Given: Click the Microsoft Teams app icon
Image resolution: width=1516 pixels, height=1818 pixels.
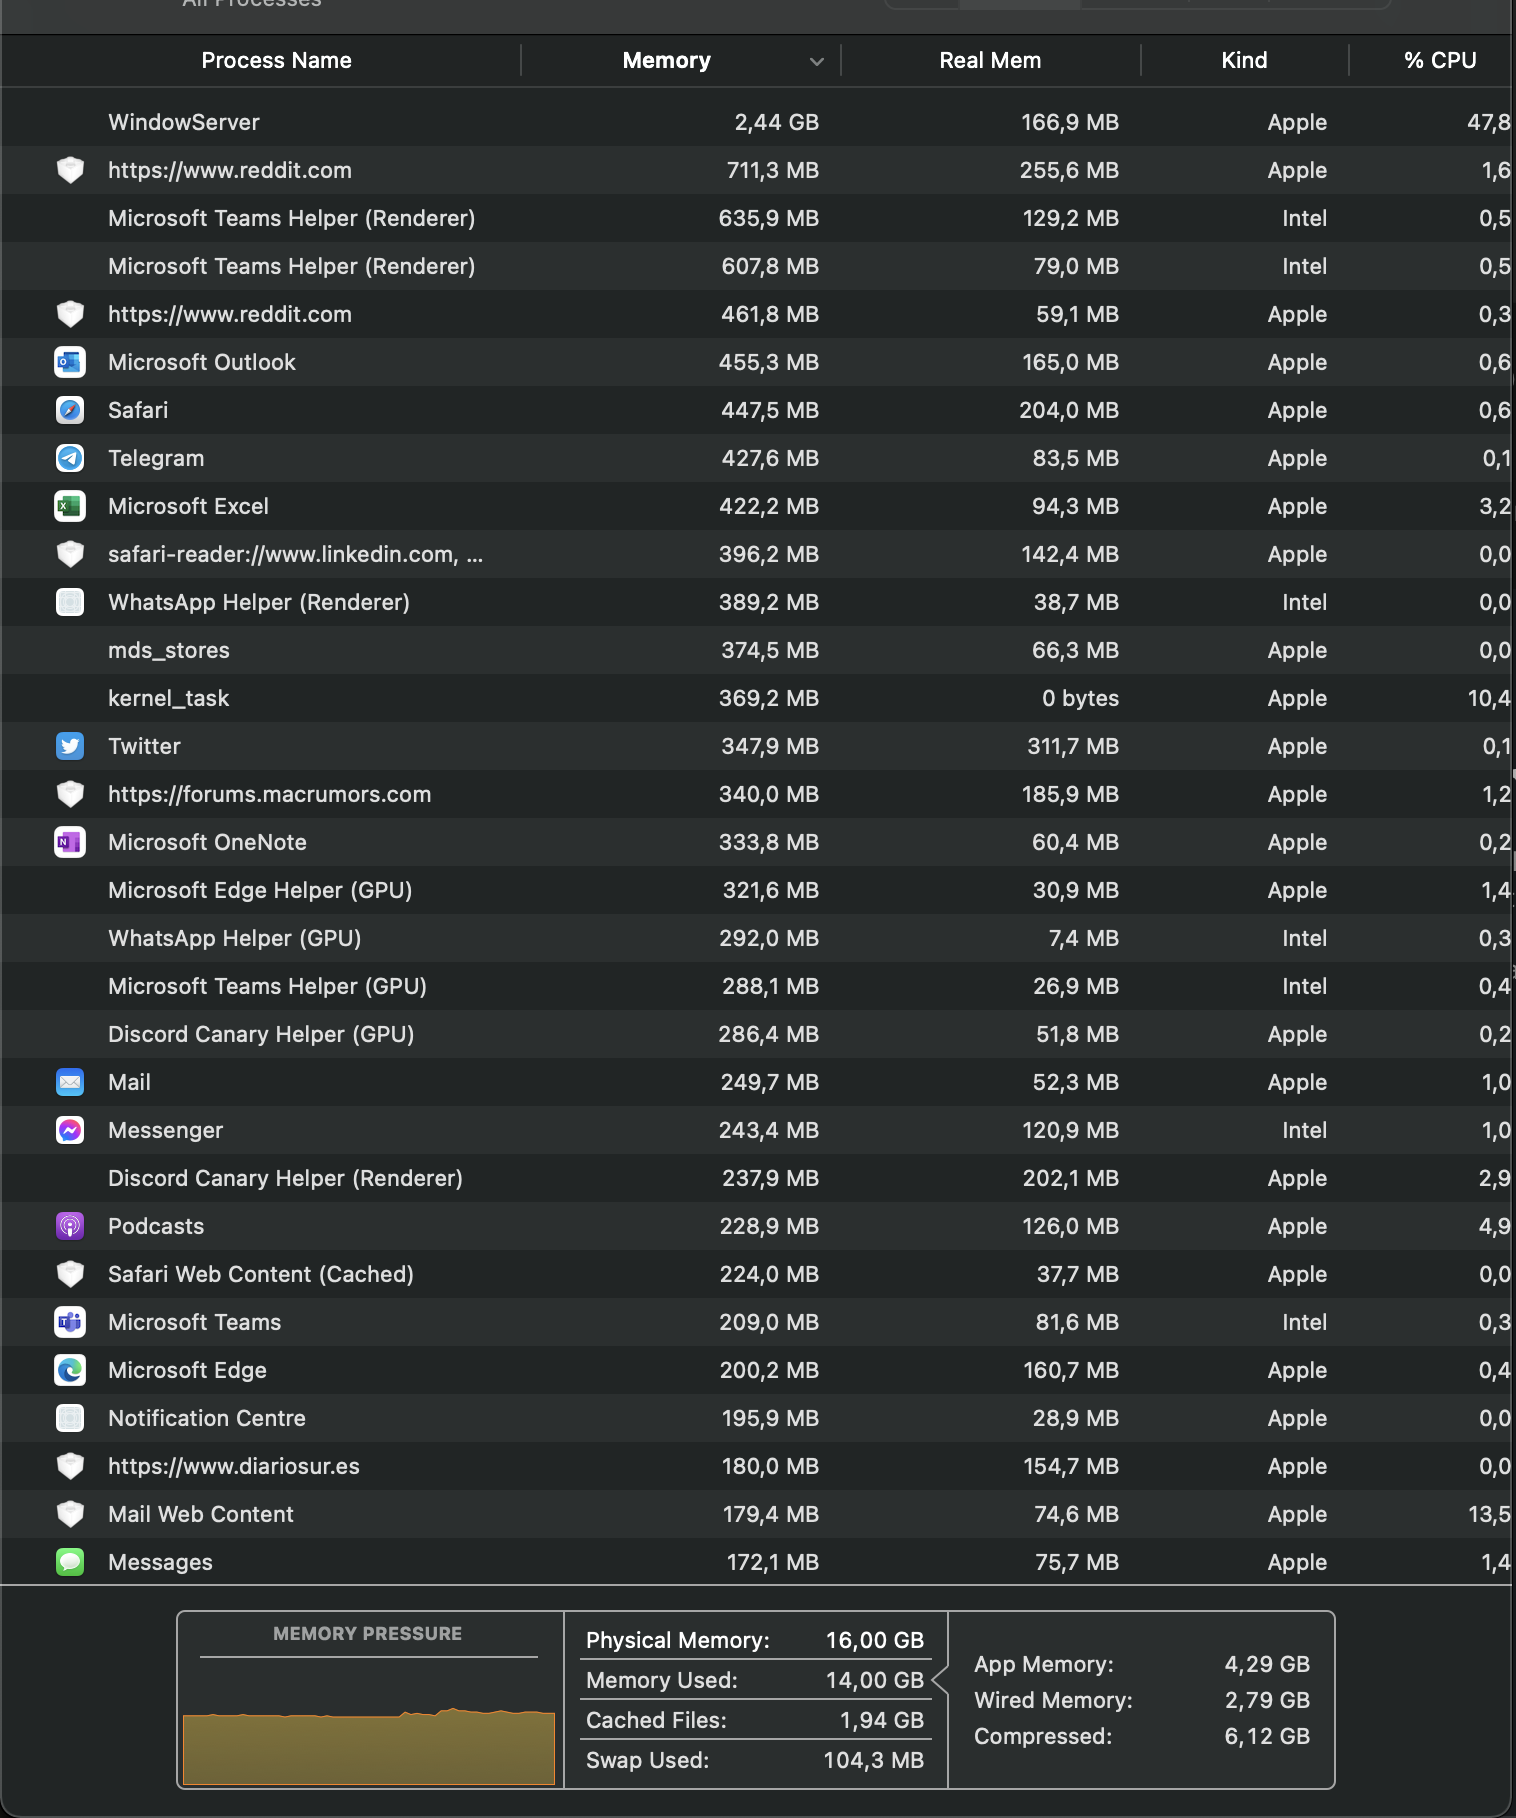Looking at the screenshot, I should 70,1322.
